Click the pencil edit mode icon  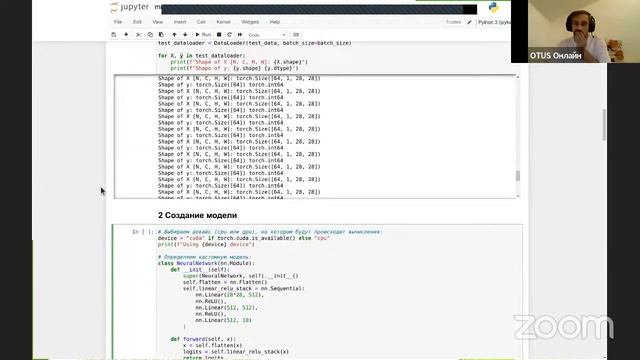pos(469,22)
